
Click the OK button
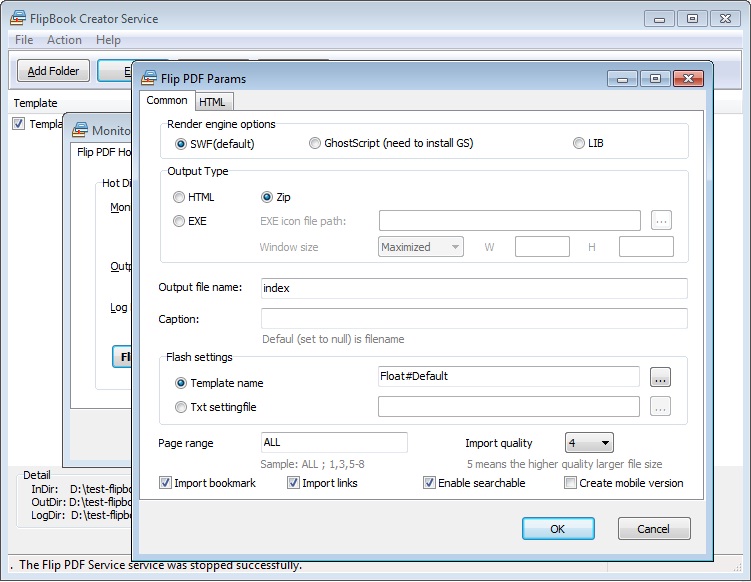click(x=558, y=528)
